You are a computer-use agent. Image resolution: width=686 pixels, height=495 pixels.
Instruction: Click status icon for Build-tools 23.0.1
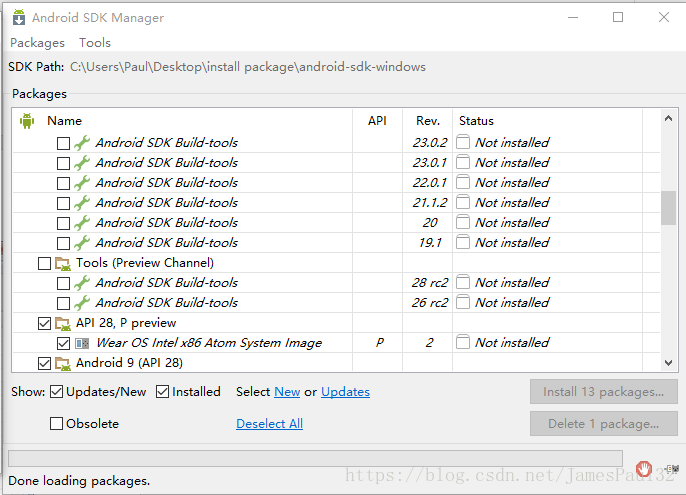[x=463, y=162]
